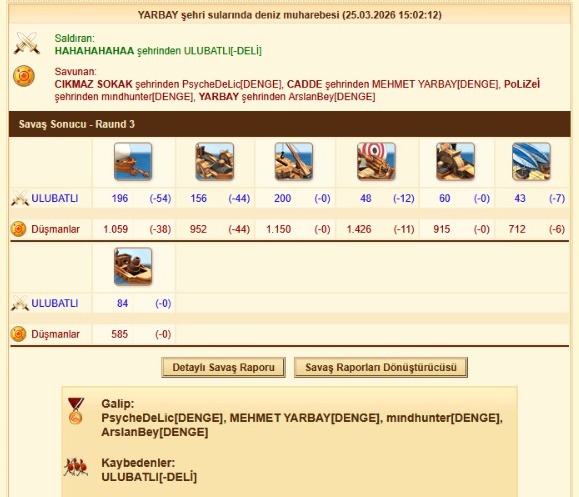Image resolution: width=579 pixels, height=497 pixels.
Task: Click the loss value (-7)
Action: tap(557, 198)
